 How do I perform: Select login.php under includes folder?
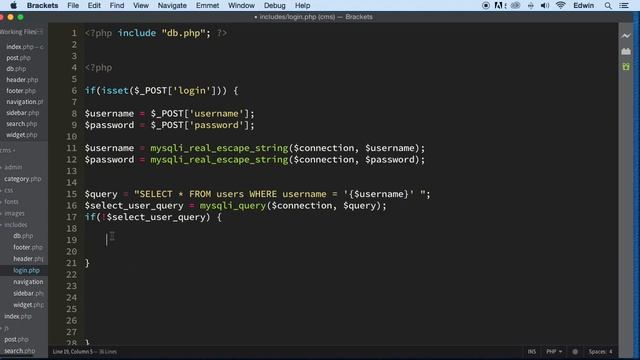27,270
